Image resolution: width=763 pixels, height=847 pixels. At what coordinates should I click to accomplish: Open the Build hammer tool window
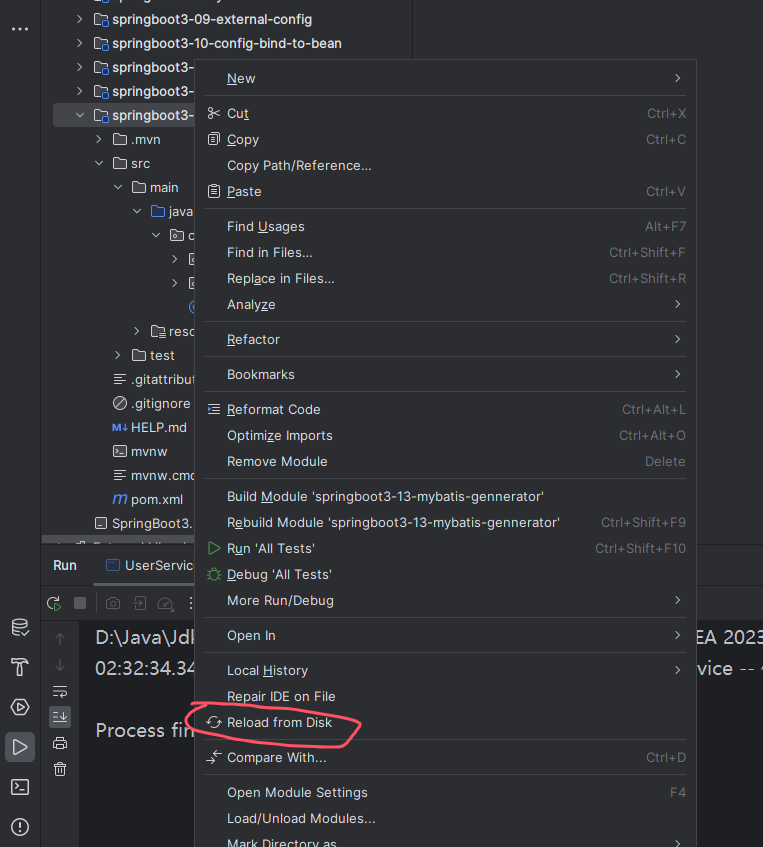pyautogui.click(x=20, y=667)
